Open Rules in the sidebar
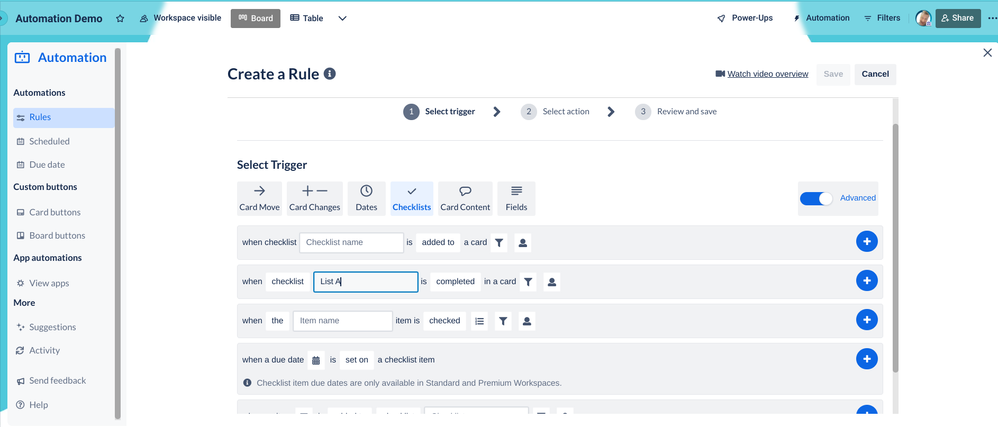The image size is (998, 427). coord(64,118)
